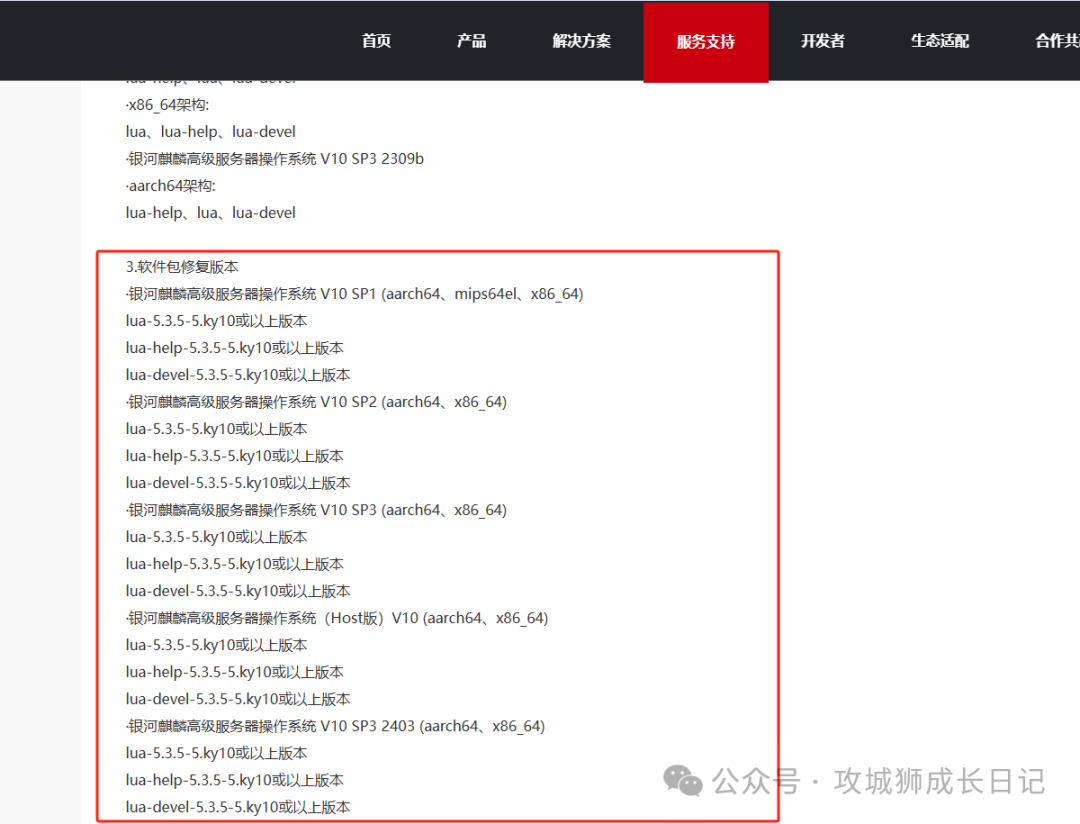This screenshot has height=824, width=1080.
Task: Click the V10 SP2 (aarch64、x86_64) heading
Action: point(316,402)
